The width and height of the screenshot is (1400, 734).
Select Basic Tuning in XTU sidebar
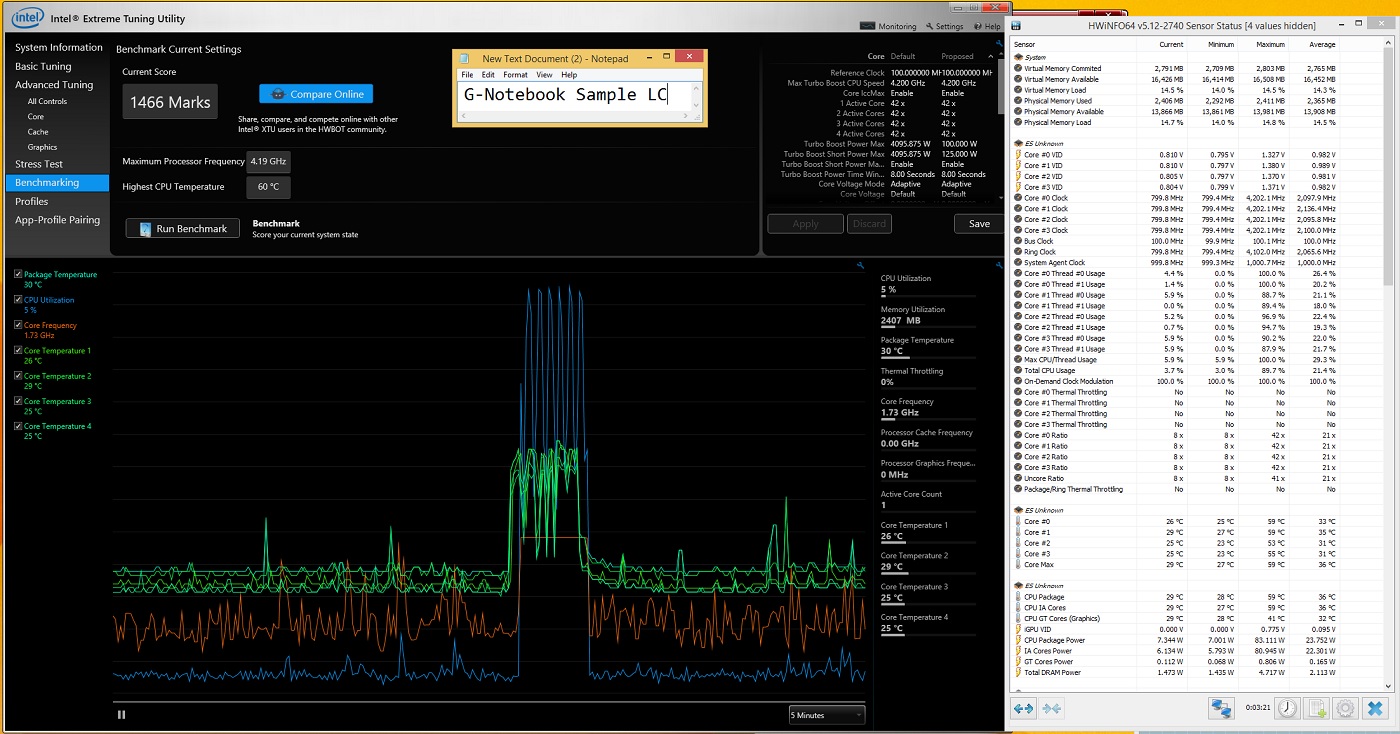tap(43, 66)
